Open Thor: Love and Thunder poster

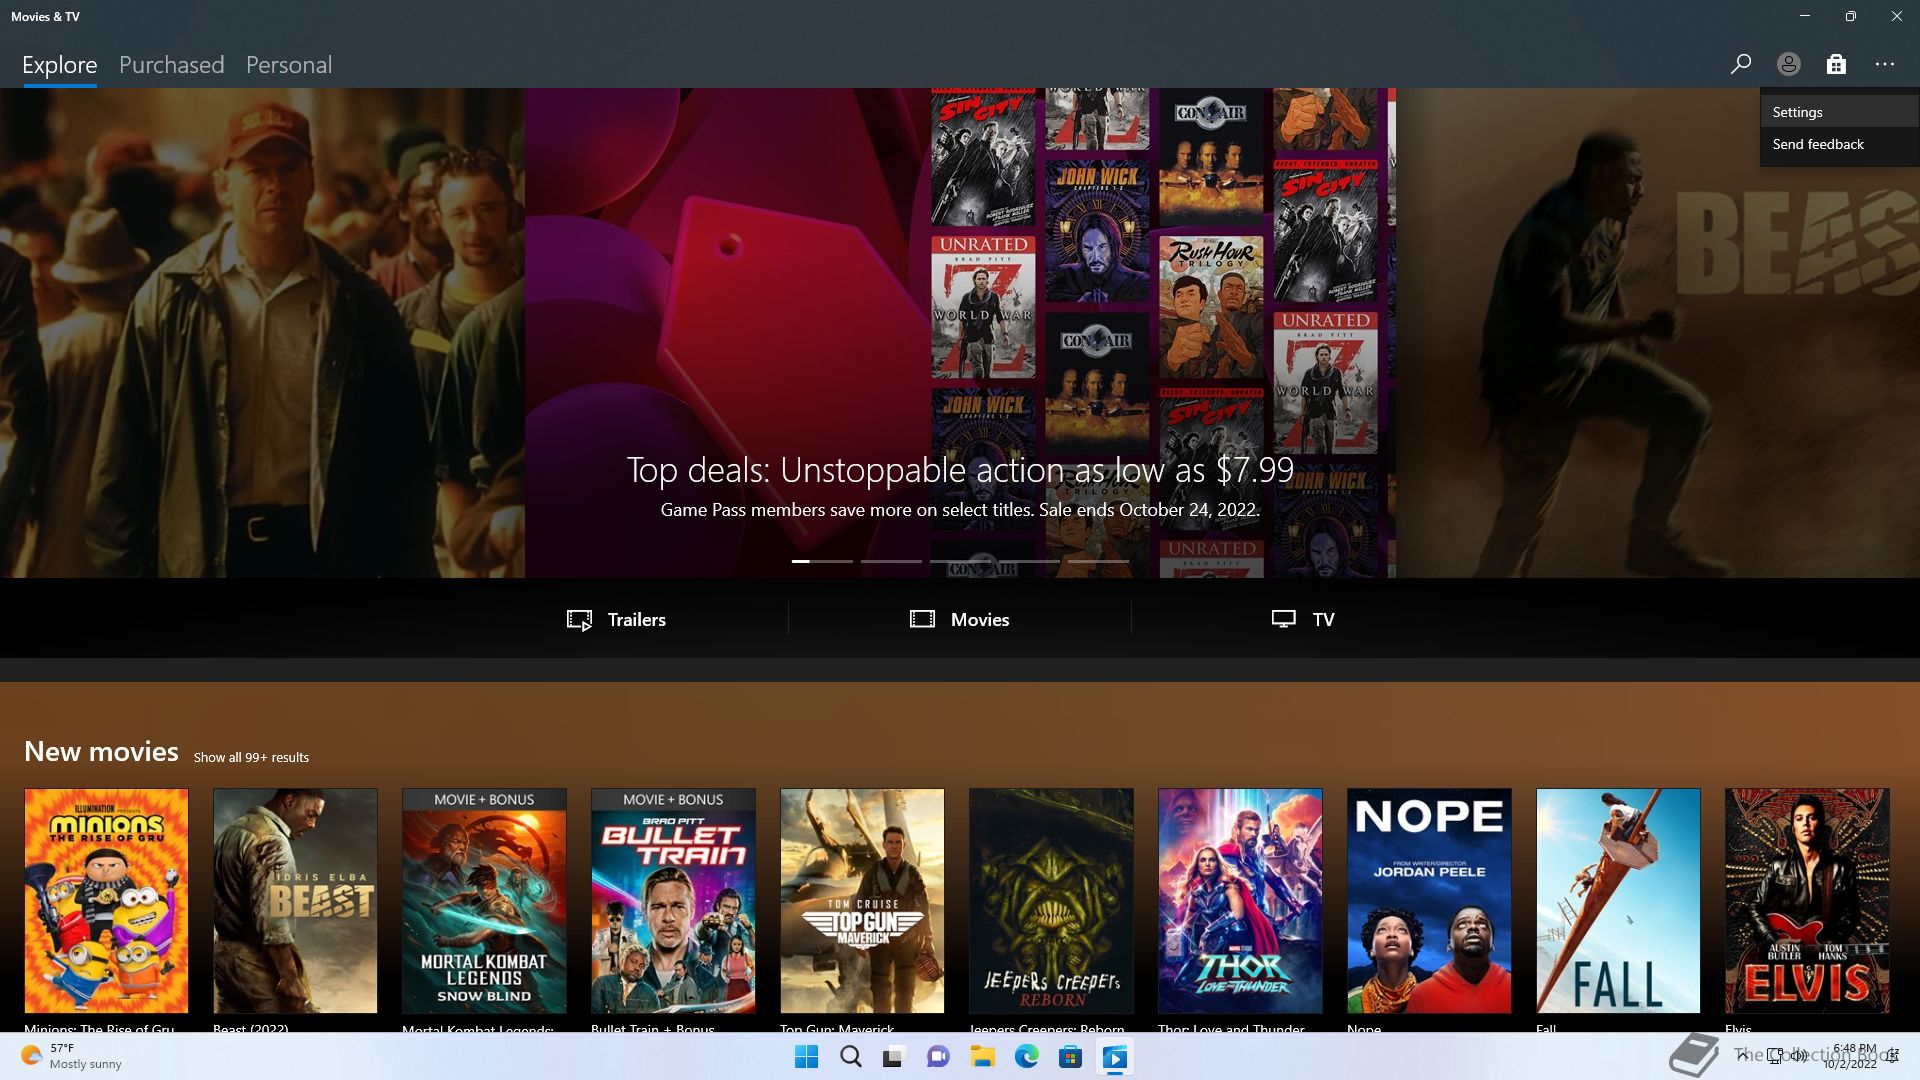[x=1240, y=901]
